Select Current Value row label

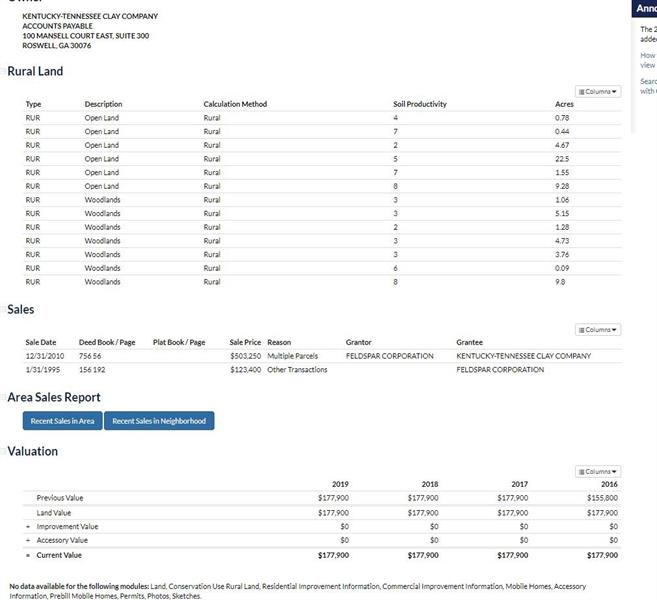(x=59, y=555)
